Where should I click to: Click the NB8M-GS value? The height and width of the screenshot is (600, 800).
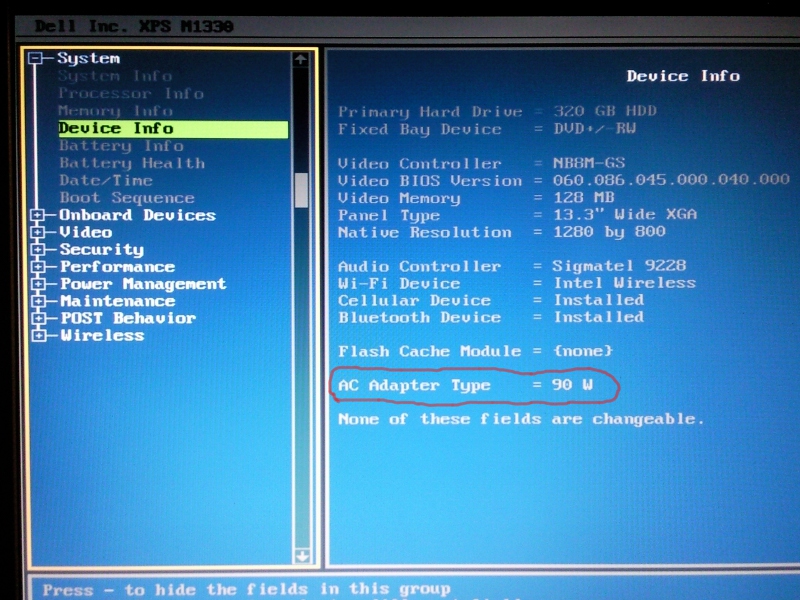(589, 163)
